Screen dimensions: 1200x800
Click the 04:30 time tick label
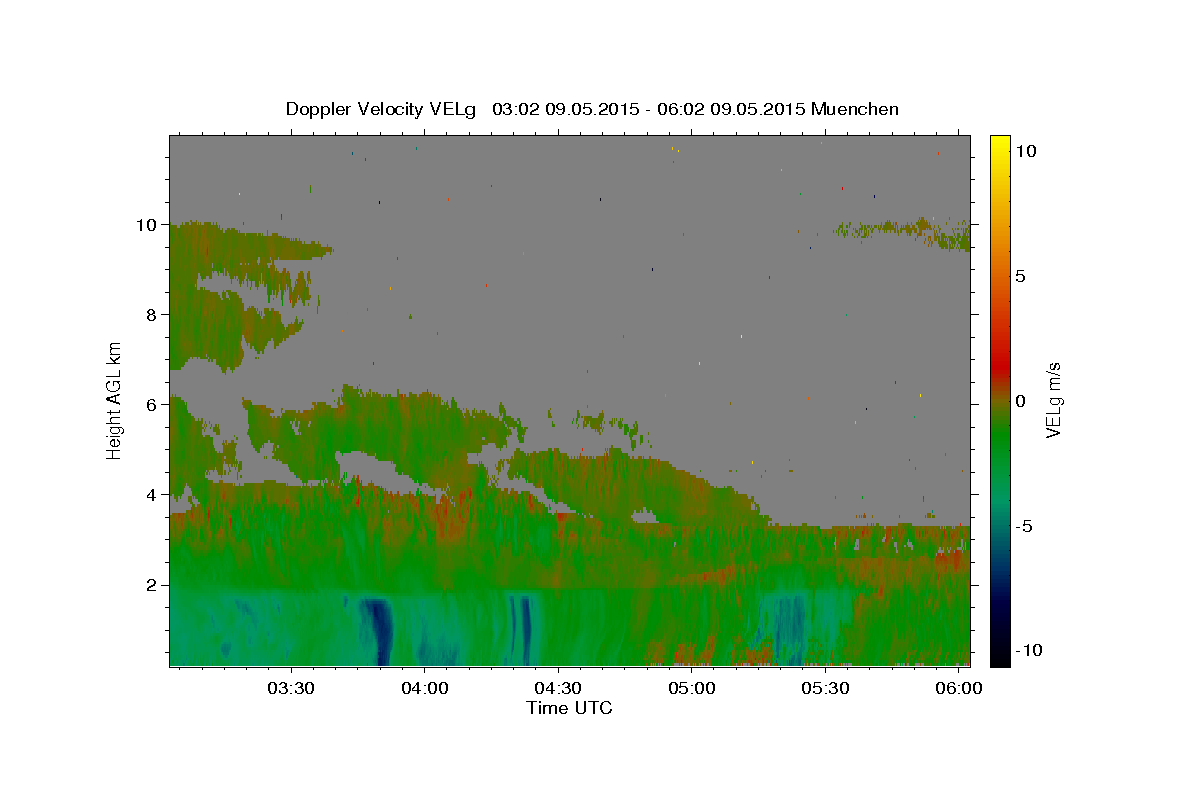pos(558,689)
